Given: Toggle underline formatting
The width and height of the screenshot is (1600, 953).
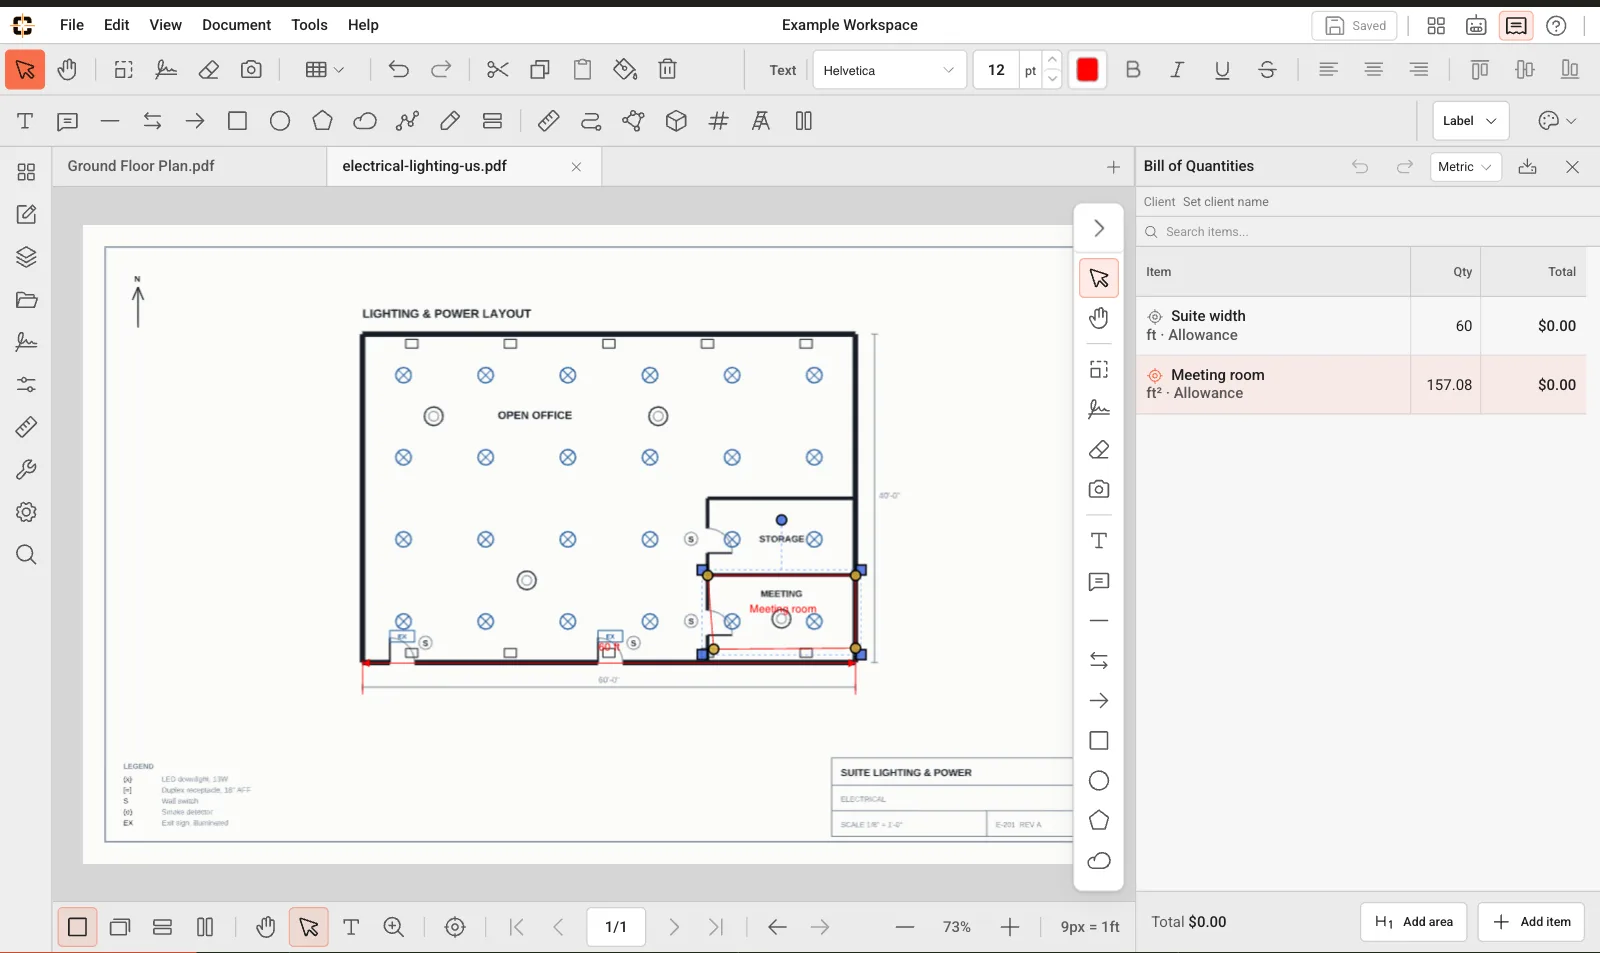Looking at the screenshot, I should [1222, 70].
